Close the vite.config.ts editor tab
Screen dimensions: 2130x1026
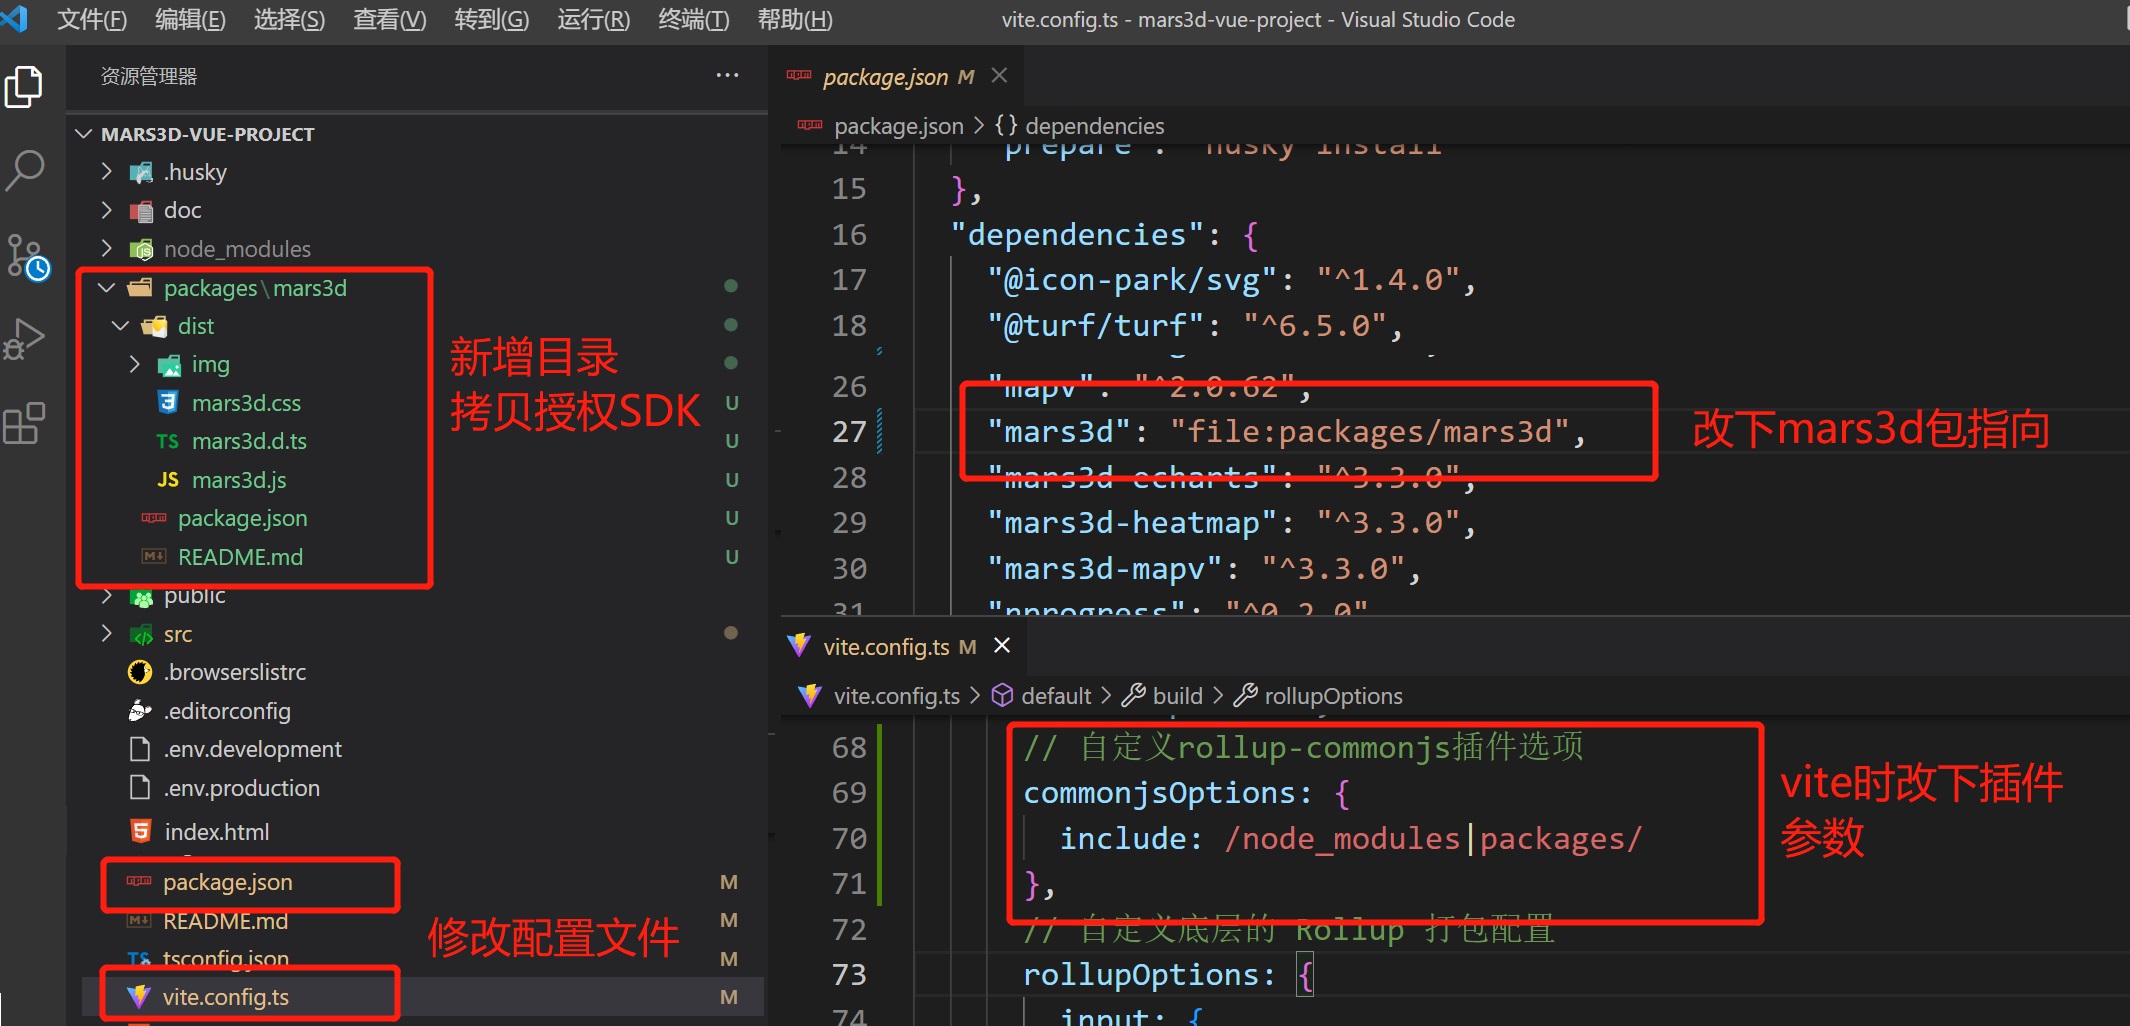point(1002,646)
